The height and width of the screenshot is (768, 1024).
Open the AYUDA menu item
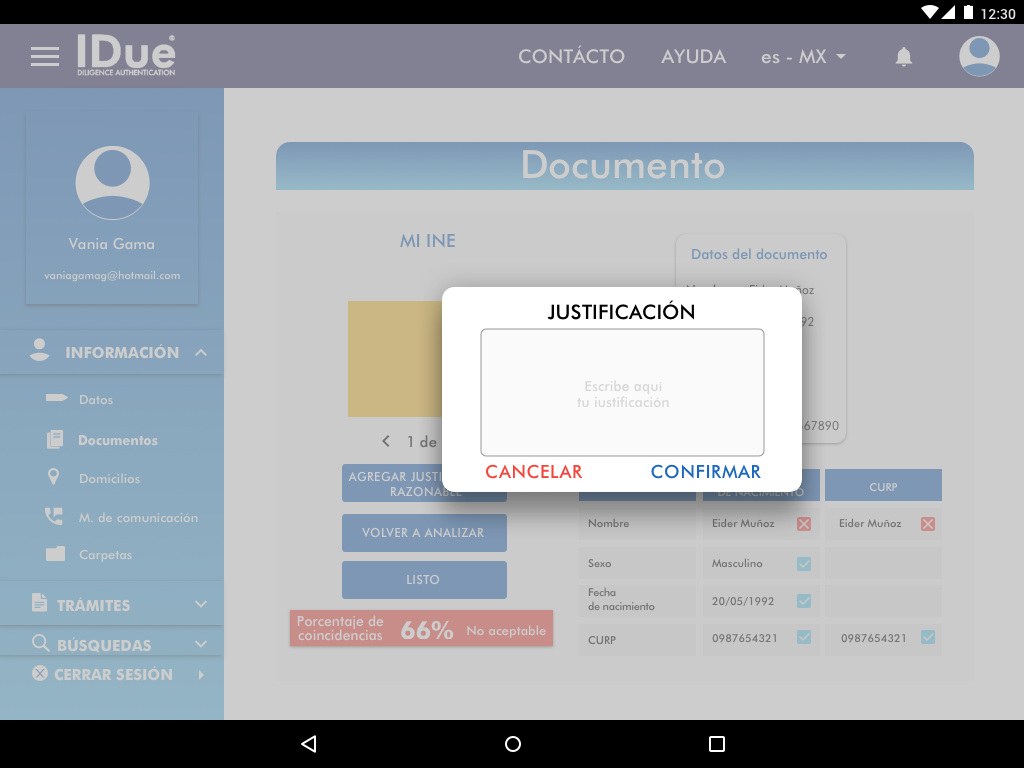[x=693, y=57]
